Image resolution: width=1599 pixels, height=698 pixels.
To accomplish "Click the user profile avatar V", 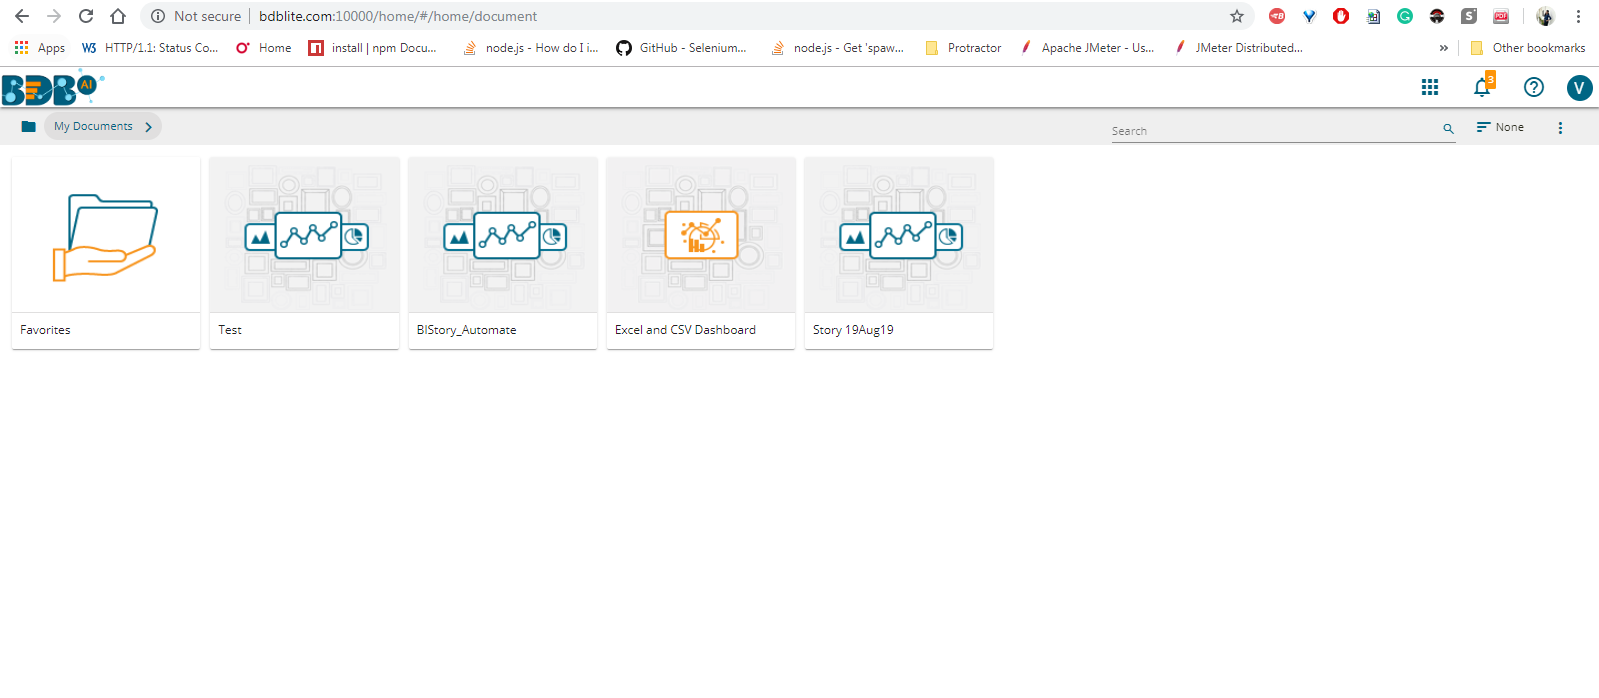I will click(1579, 88).
